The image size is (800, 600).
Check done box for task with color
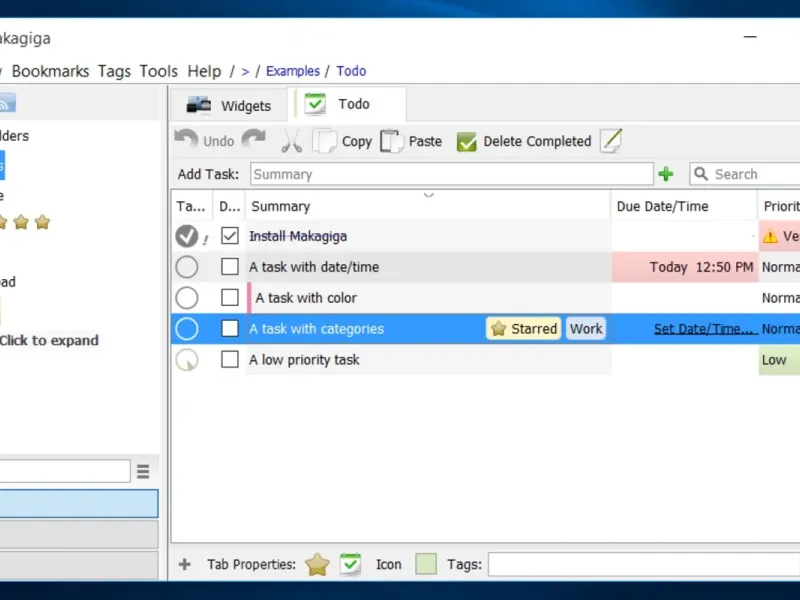point(230,297)
